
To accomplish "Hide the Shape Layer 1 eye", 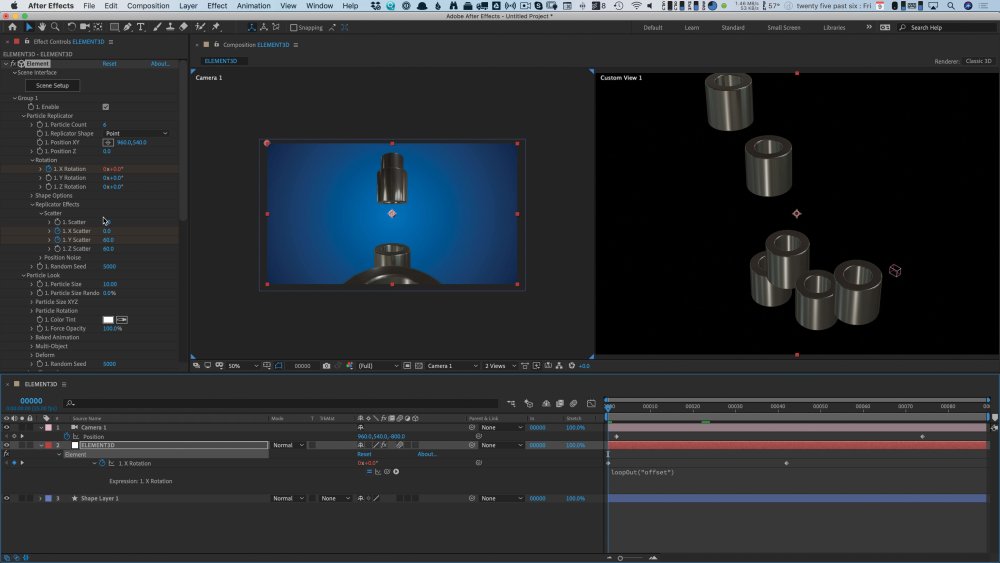I will coord(7,498).
